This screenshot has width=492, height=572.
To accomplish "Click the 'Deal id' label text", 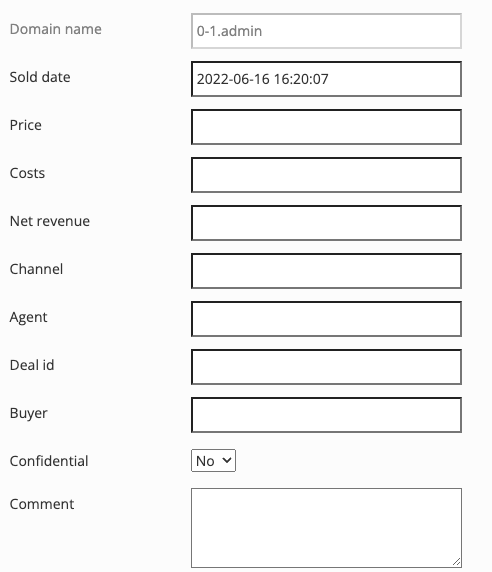I will pos(32,365).
